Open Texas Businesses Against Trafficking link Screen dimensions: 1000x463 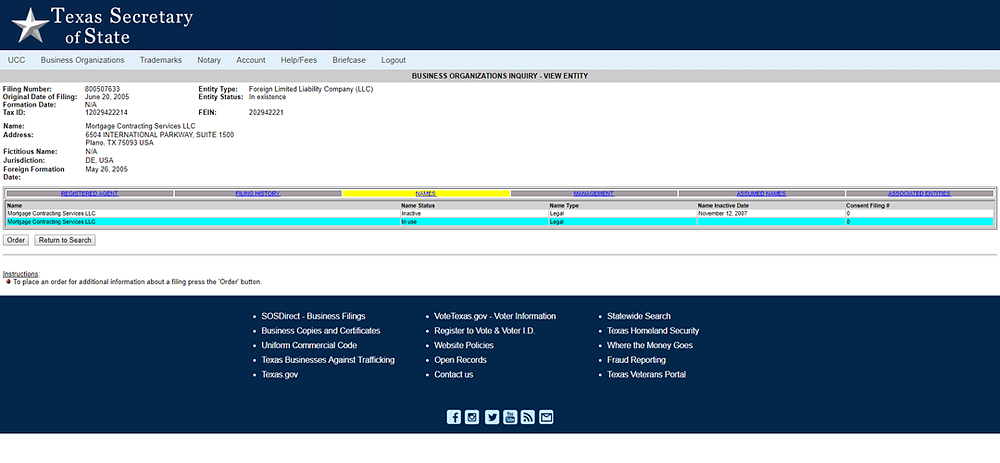coord(328,360)
